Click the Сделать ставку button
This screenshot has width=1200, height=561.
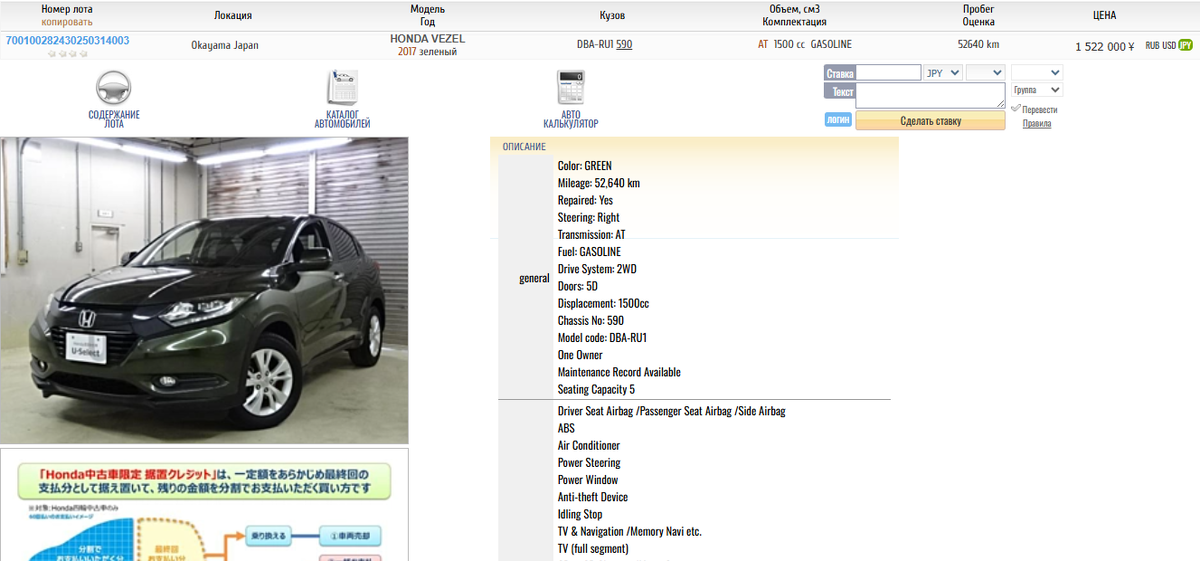tap(930, 121)
